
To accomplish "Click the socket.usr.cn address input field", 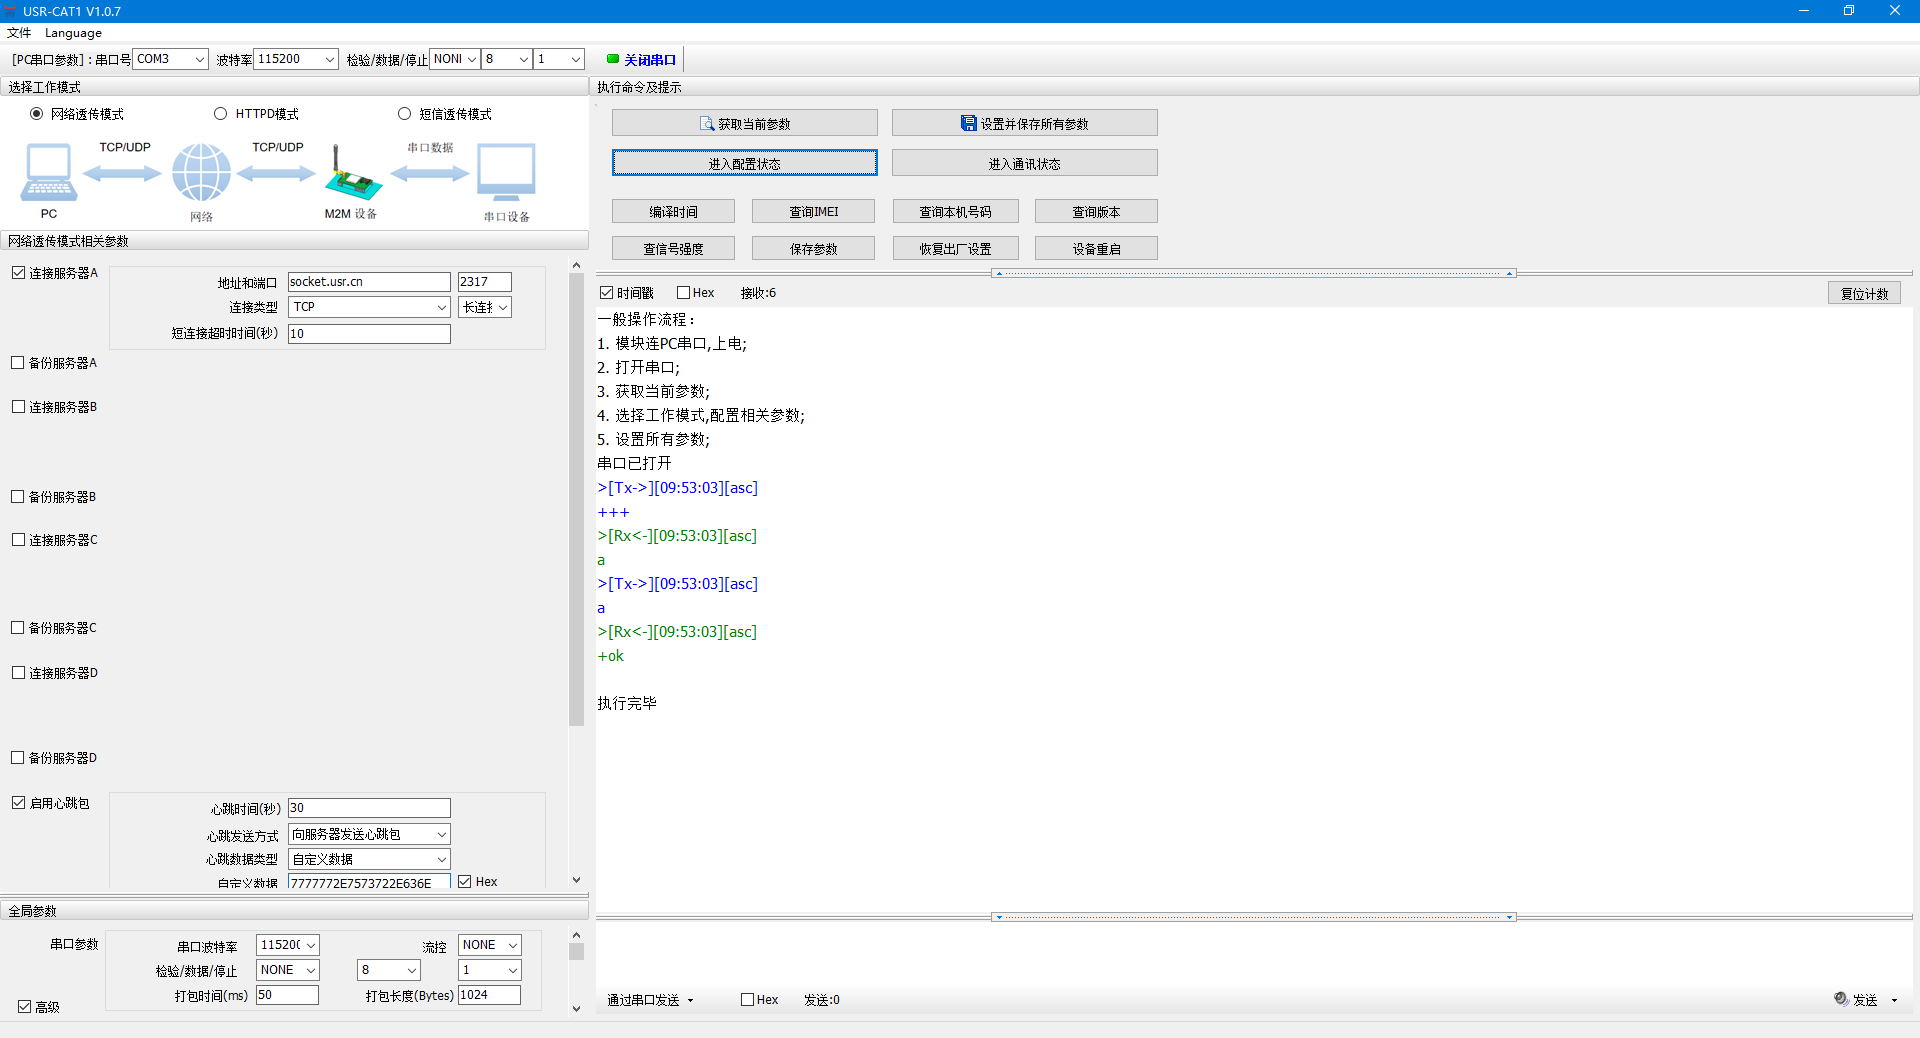I will 368,282.
